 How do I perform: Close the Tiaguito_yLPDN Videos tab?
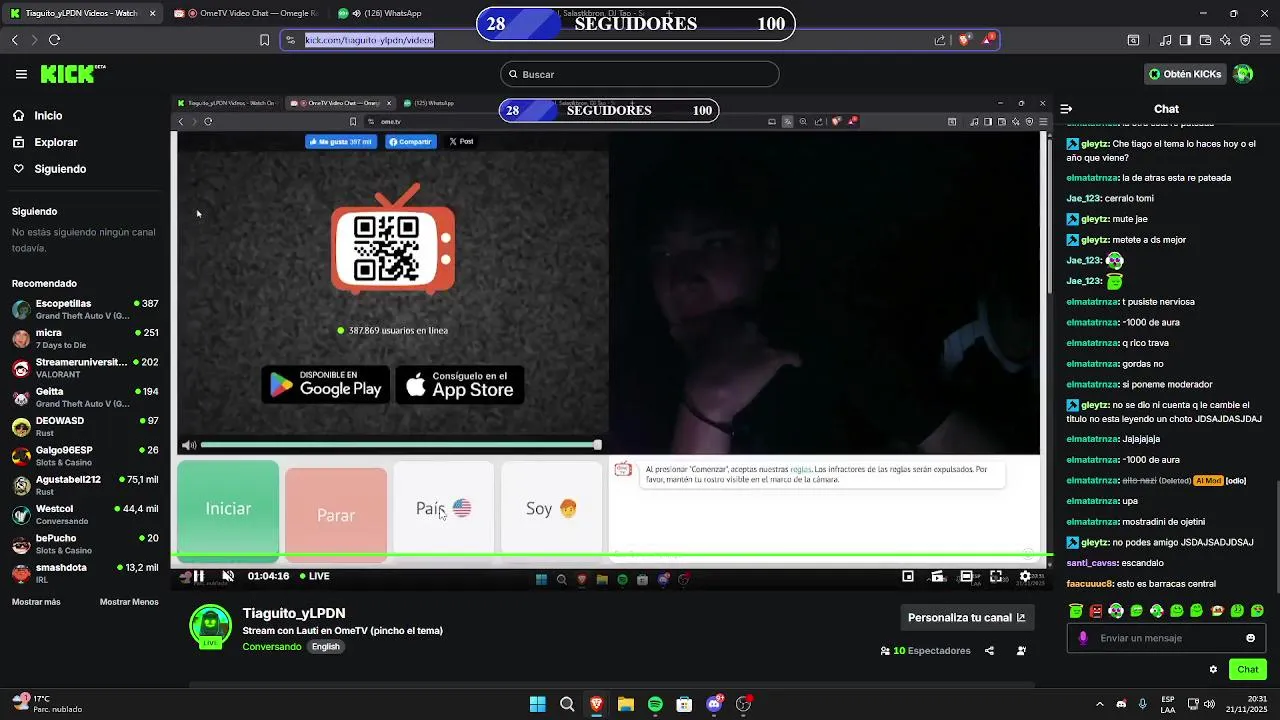tap(152, 14)
